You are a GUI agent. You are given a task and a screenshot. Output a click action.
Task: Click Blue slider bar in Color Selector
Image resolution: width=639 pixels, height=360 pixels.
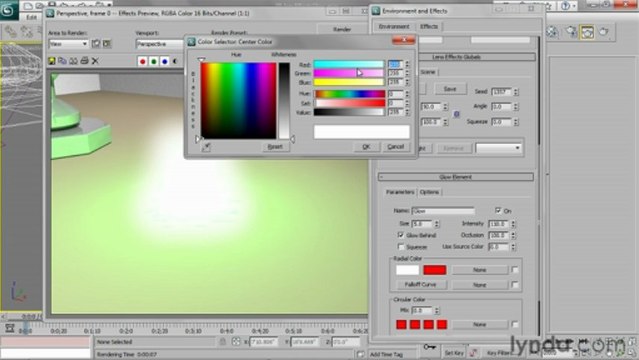pyautogui.click(x=349, y=82)
